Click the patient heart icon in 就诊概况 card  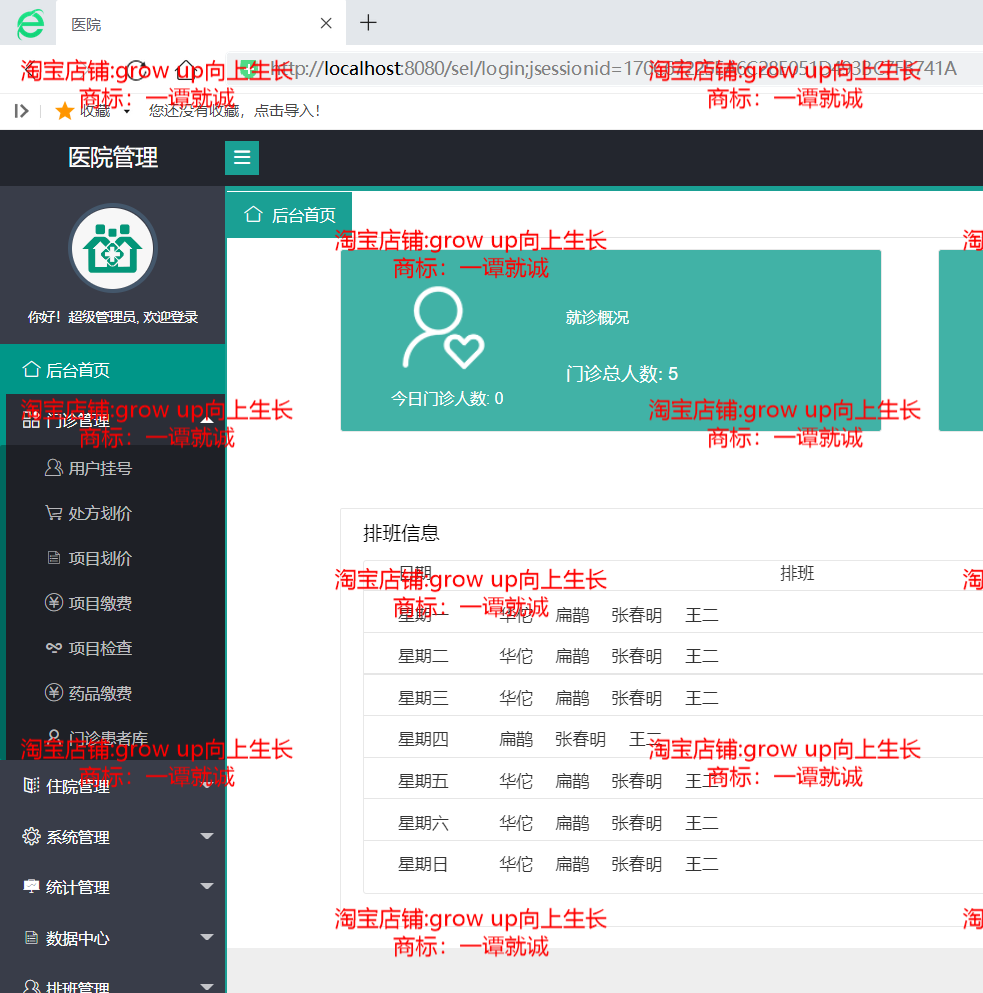click(x=443, y=328)
